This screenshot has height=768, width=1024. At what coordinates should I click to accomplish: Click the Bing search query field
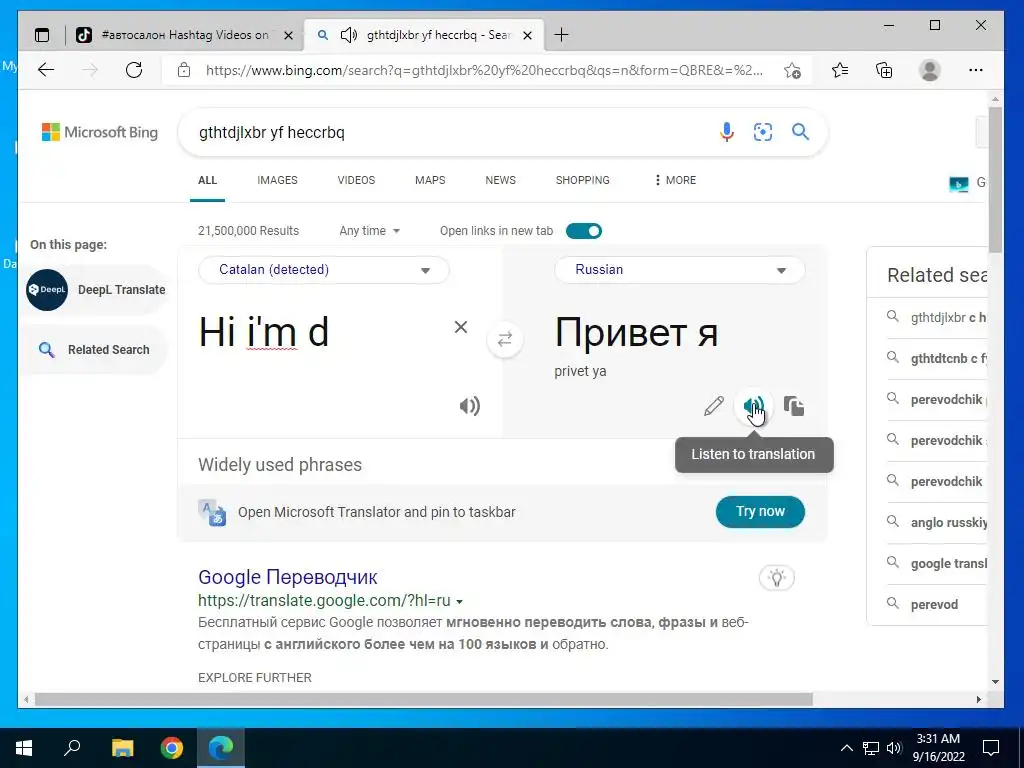coord(451,133)
